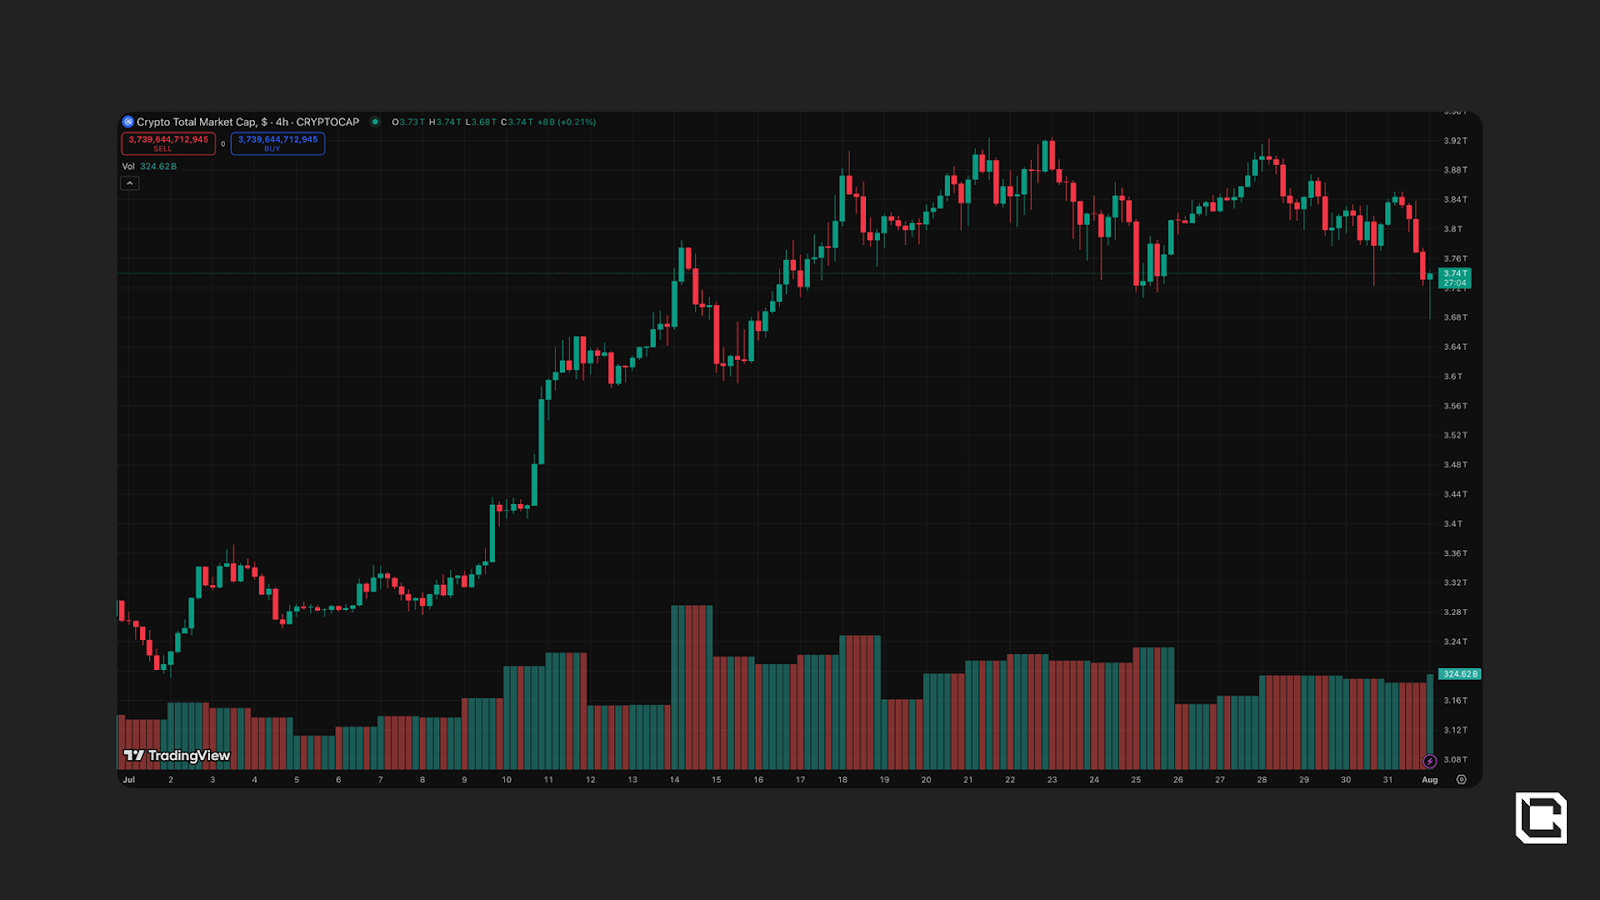Open the Crypto Total Market Cap symbol title
This screenshot has height=900, width=1600.
click(248, 122)
